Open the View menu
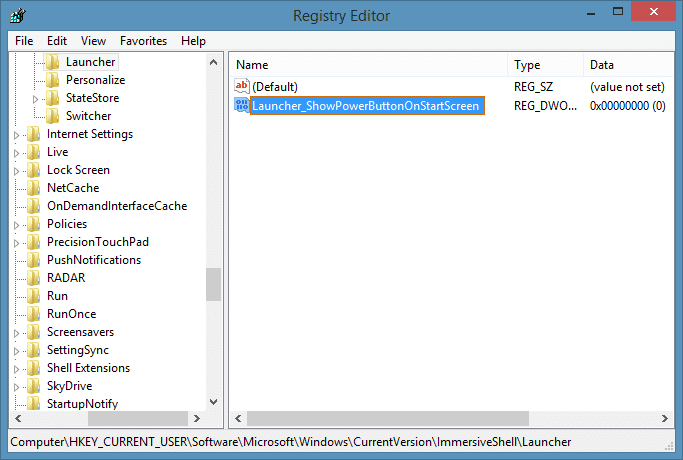This screenshot has height=460, width=683. pyautogui.click(x=93, y=41)
